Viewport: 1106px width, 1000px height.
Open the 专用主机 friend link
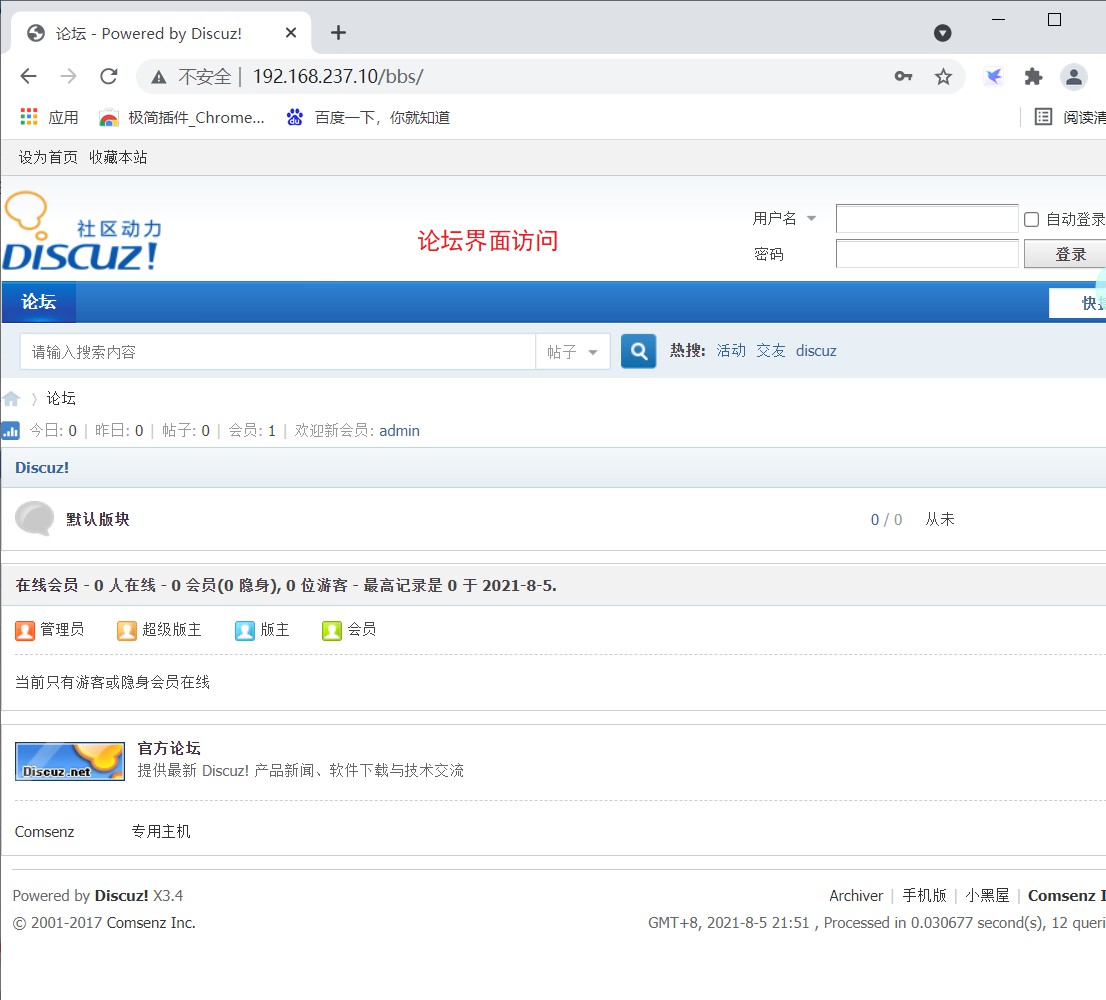161,831
